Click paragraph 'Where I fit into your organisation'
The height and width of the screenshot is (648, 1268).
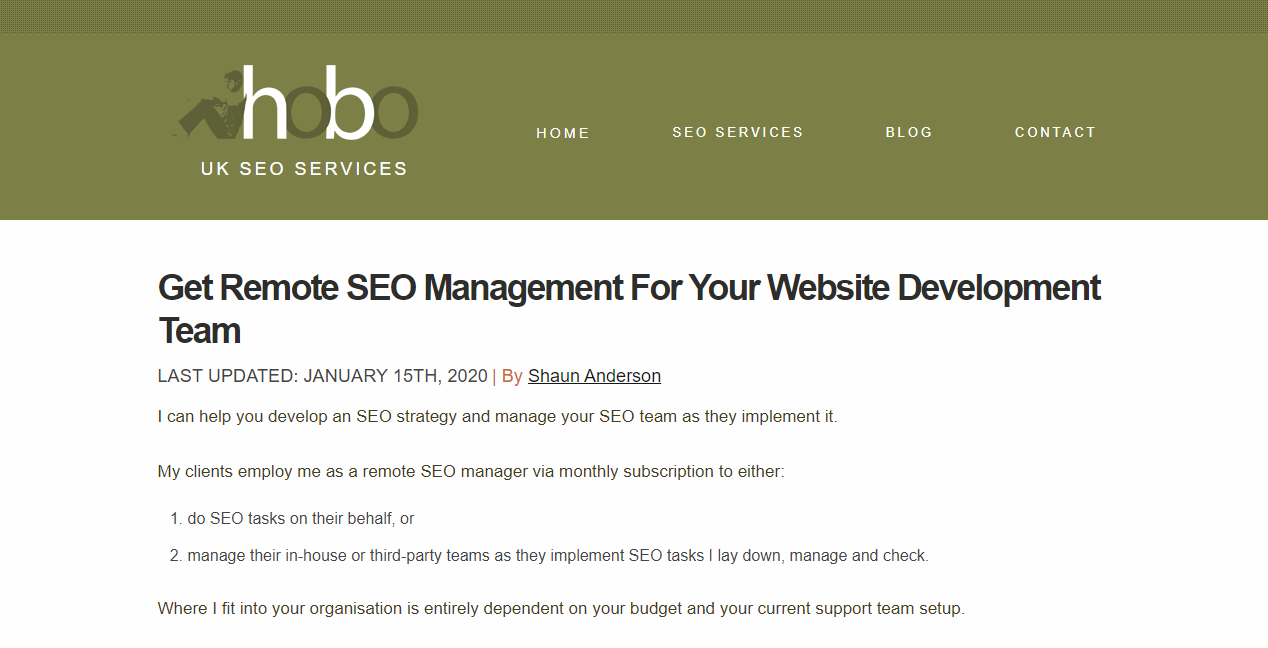(561, 609)
